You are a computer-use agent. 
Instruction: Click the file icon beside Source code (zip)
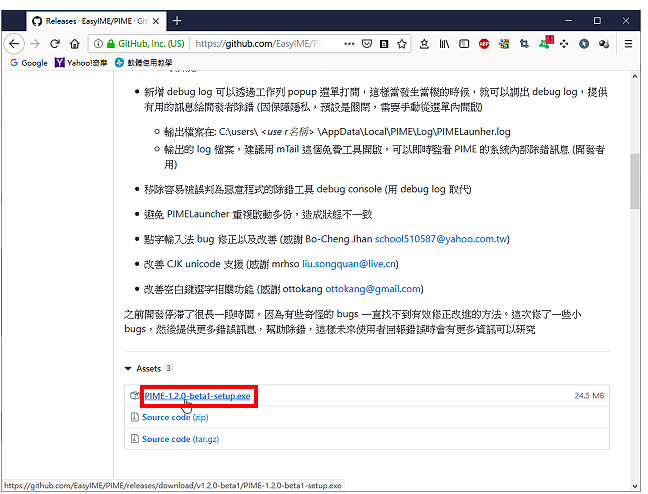134,417
